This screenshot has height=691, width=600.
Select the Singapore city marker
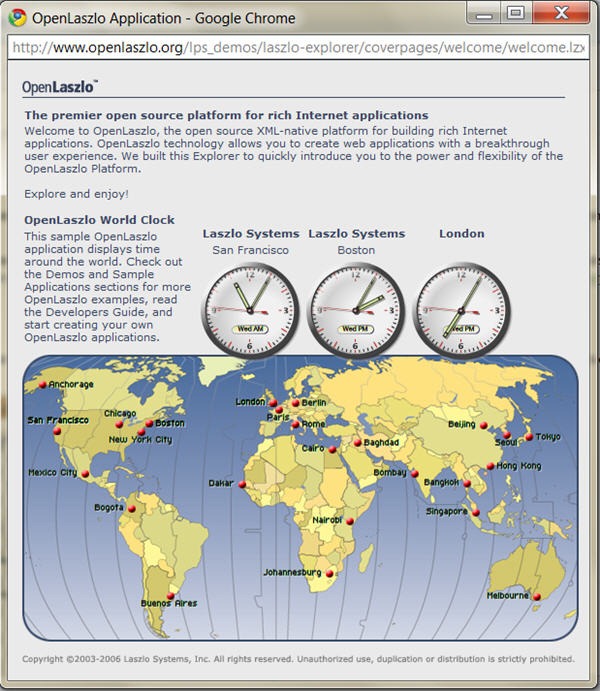[x=476, y=513]
